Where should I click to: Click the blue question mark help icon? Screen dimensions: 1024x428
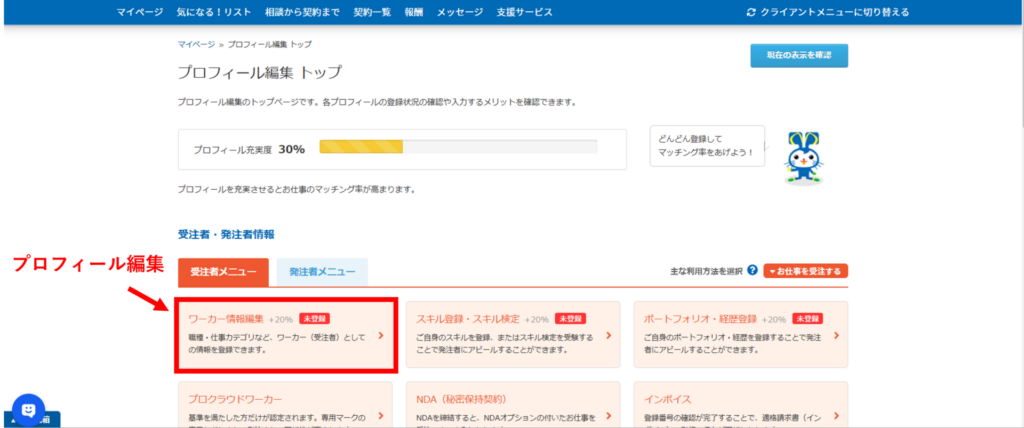(x=752, y=270)
